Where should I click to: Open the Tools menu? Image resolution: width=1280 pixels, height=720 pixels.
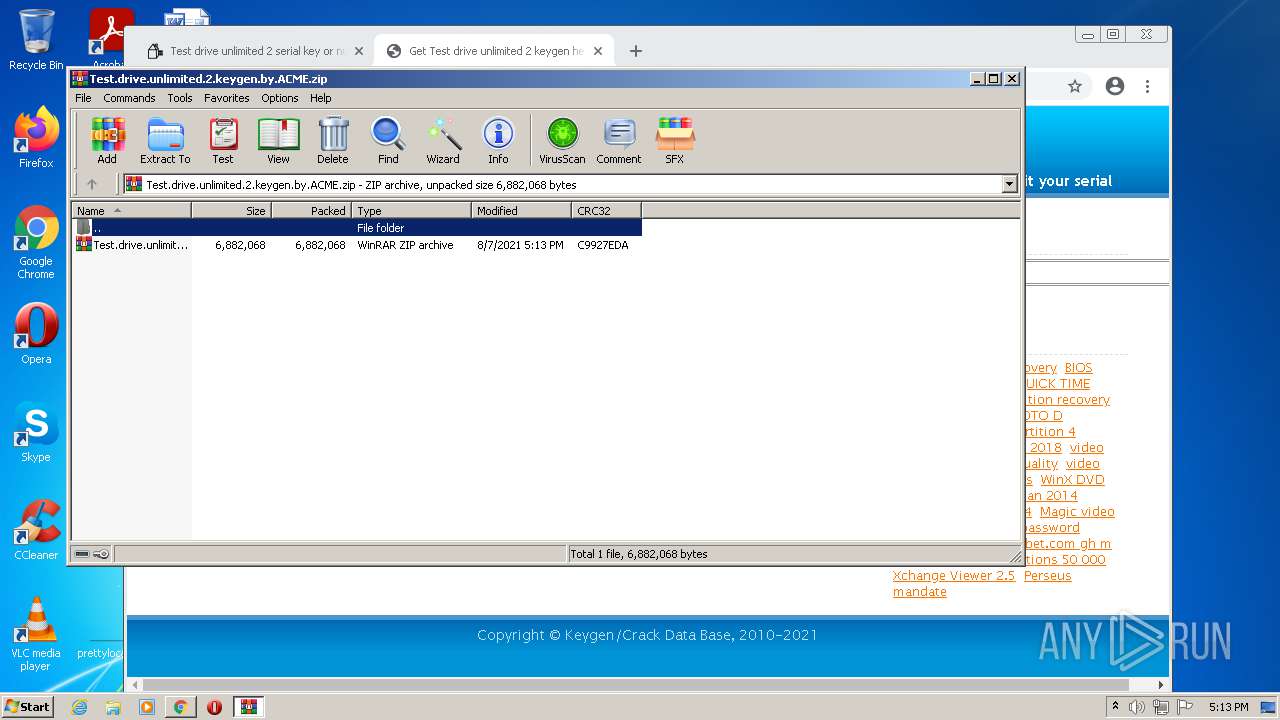pos(180,98)
